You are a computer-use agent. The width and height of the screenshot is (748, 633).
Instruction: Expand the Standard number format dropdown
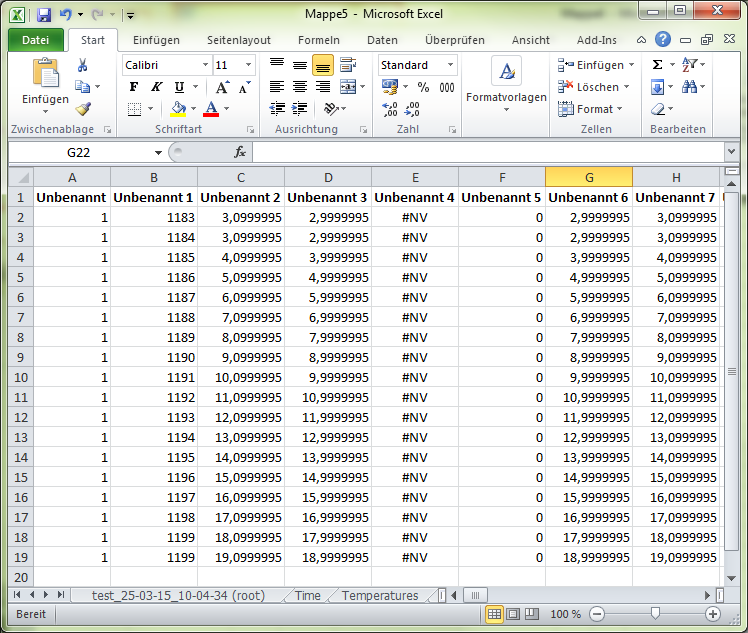tap(450, 65)
